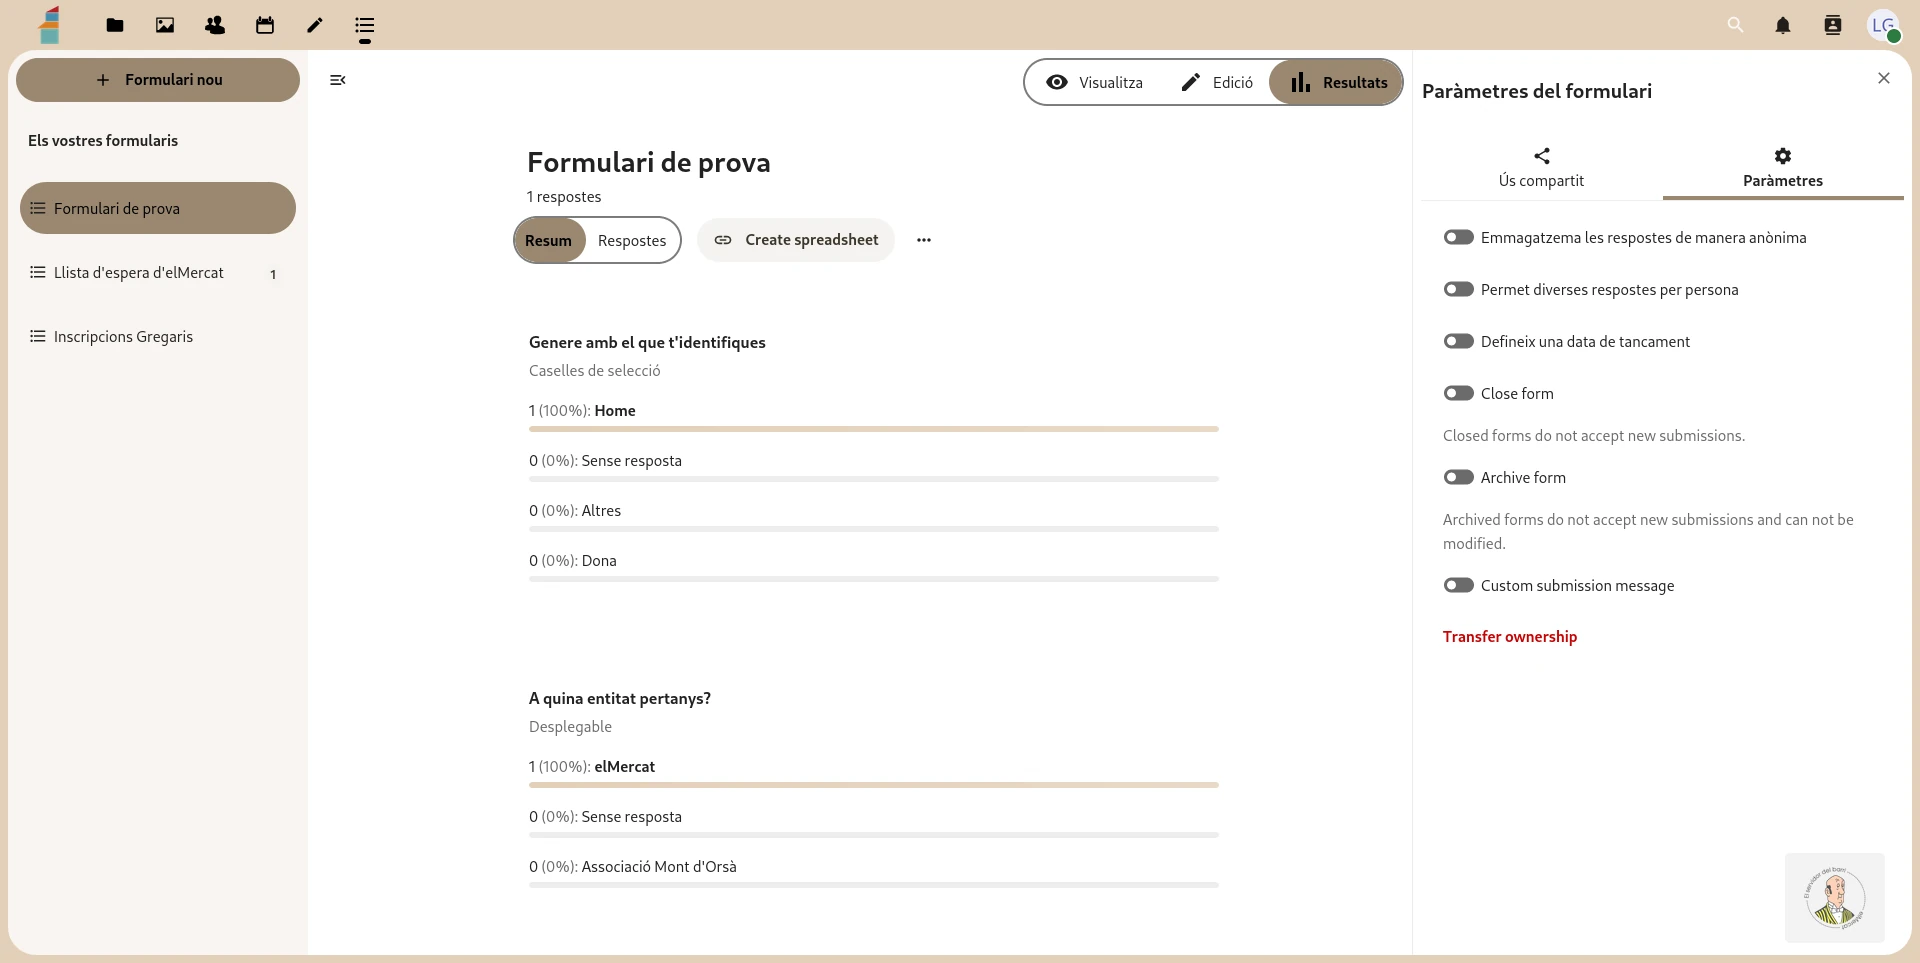The width and height of the screenshot is (1920, 963).
Task: Toggle the Archive form switch
Action: (1459, 477)
